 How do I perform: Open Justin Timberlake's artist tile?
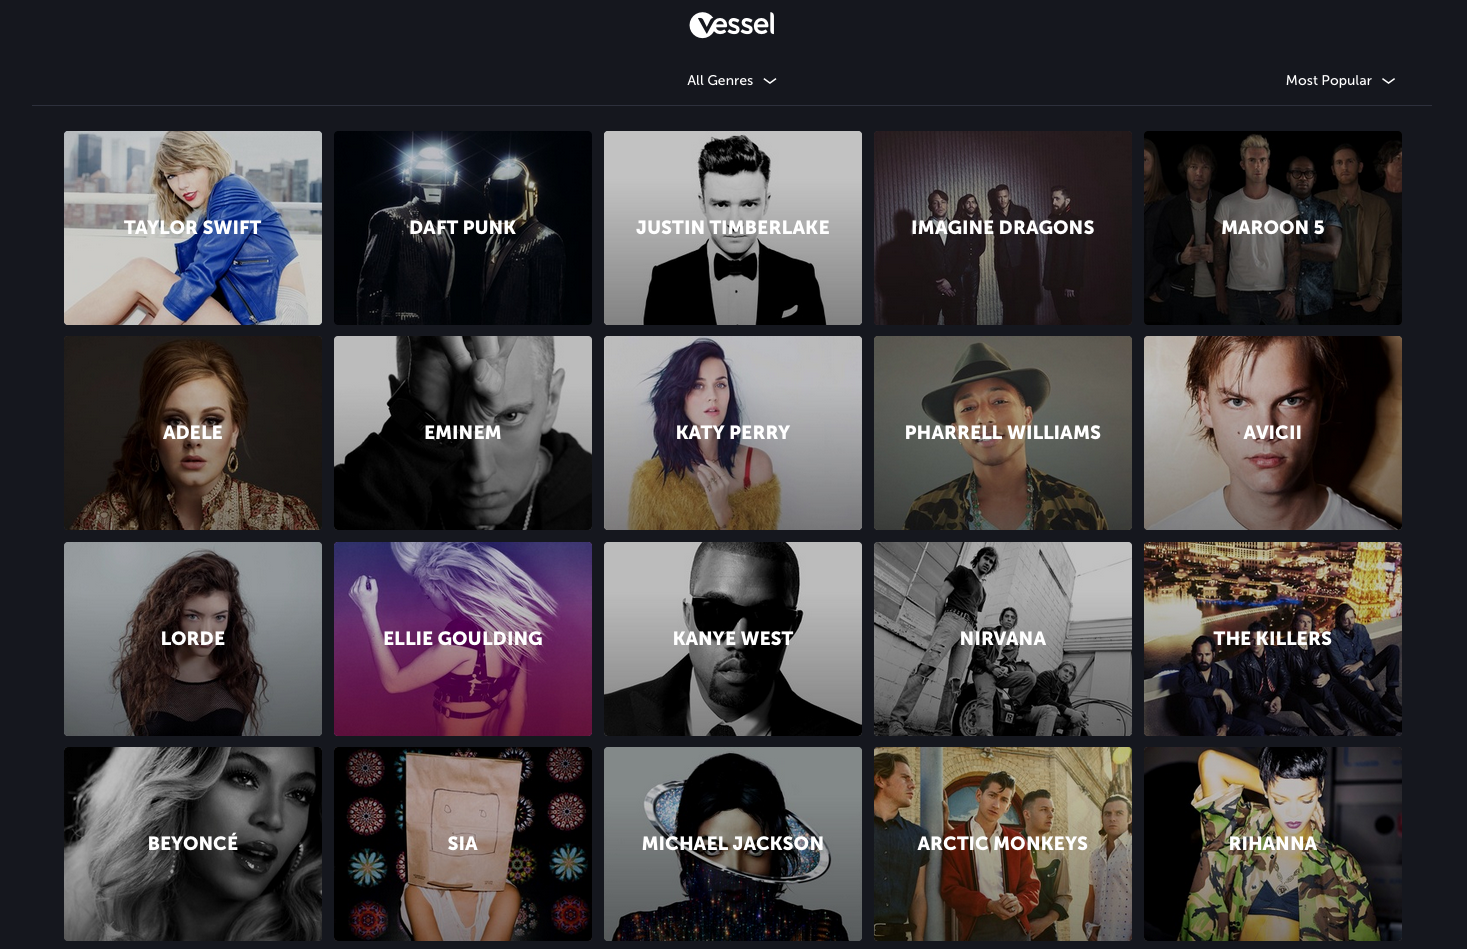point(733,228)
